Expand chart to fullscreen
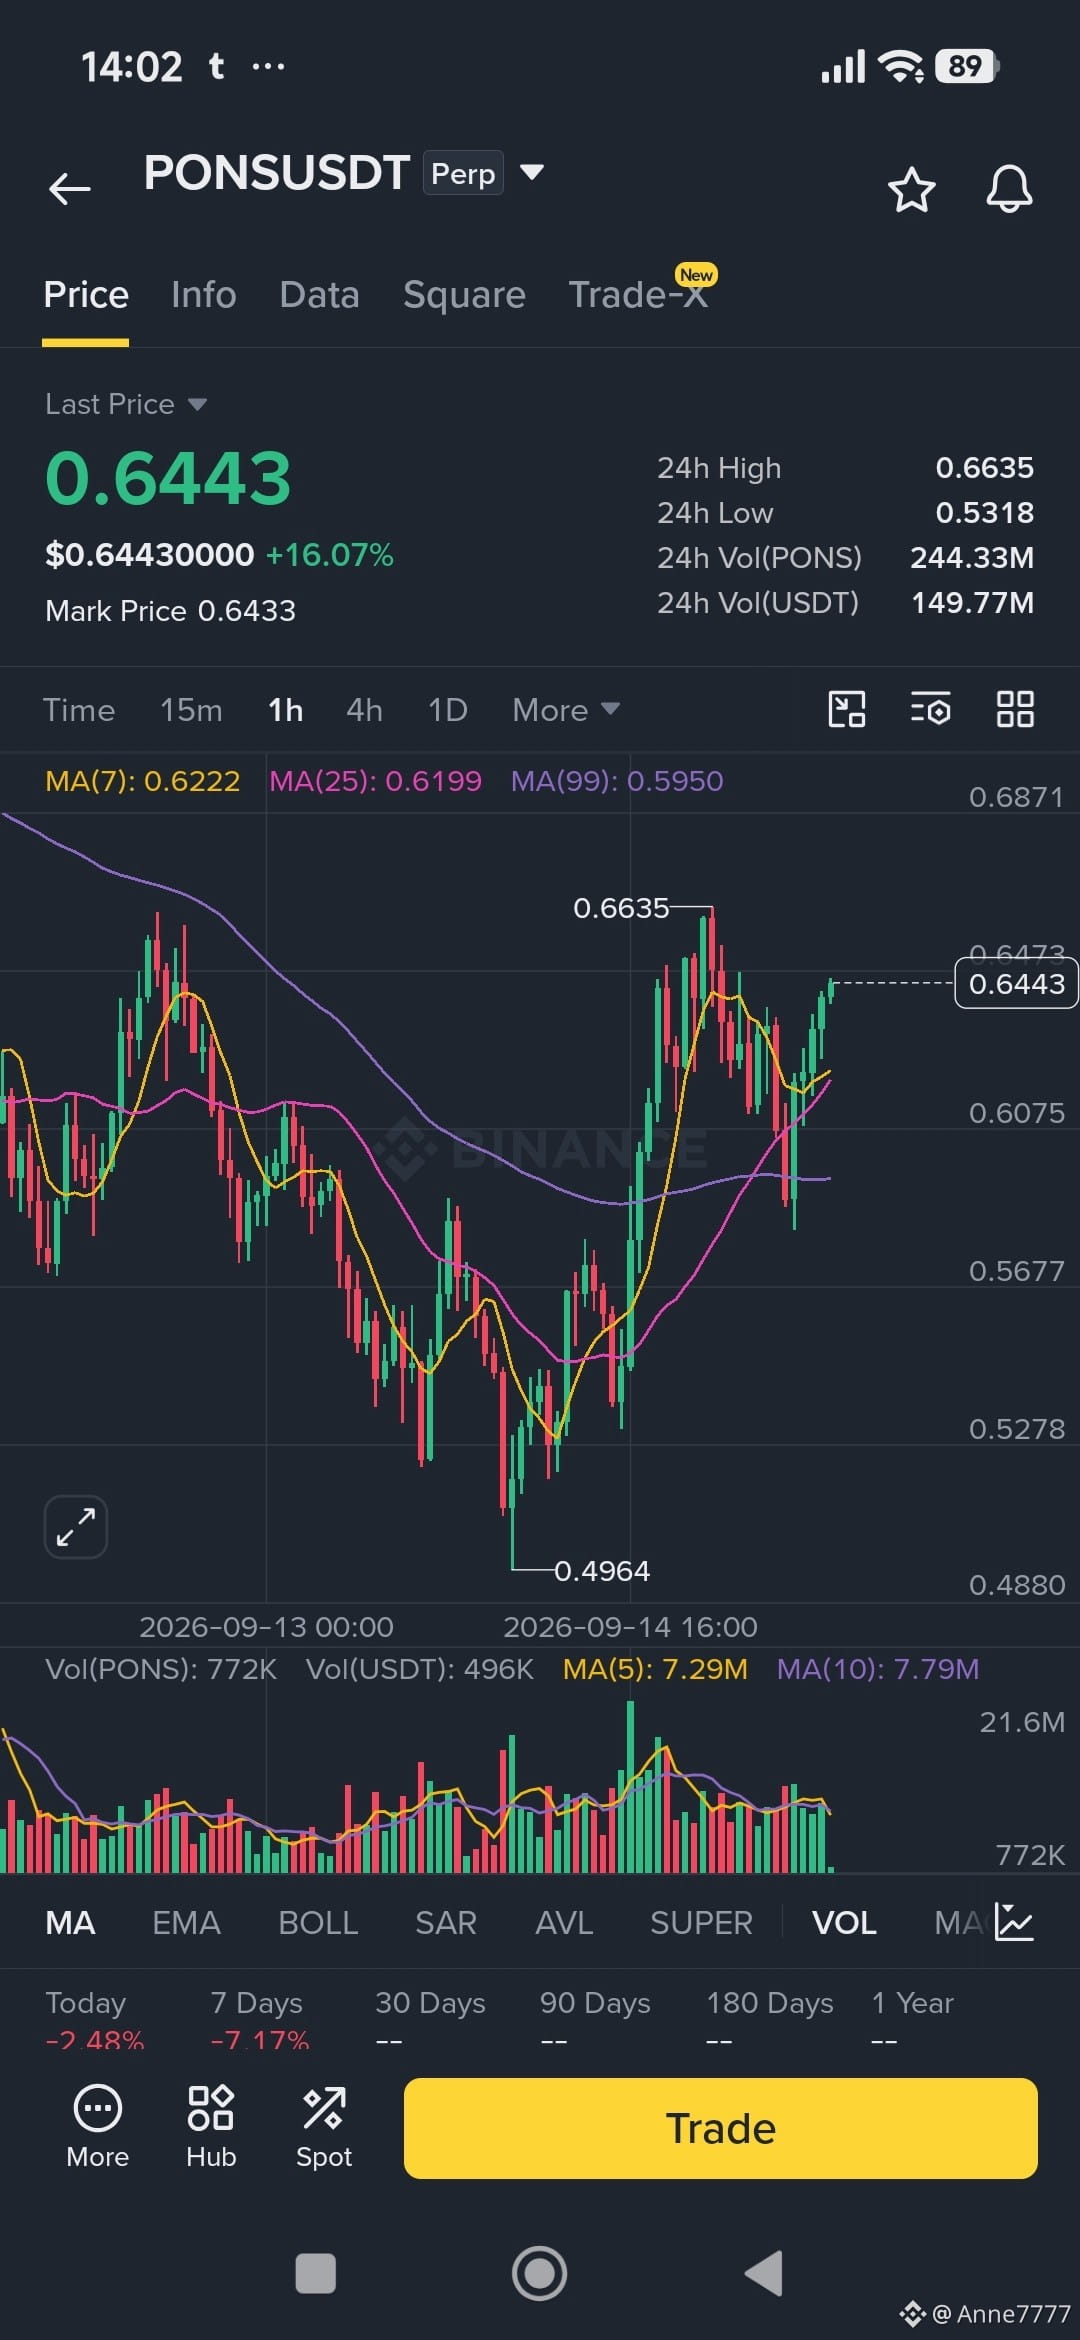Screen dimensions: 1080x2340 tap(76, 1527)
